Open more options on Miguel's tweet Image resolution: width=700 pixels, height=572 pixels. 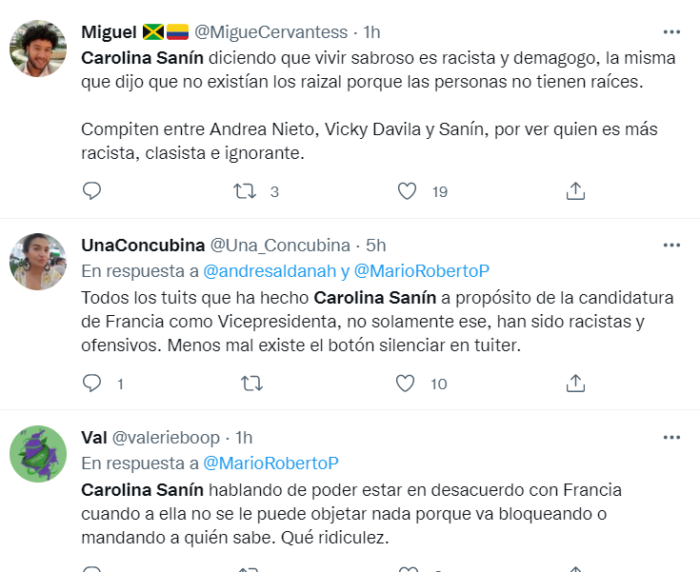click(x=672, y=32)
